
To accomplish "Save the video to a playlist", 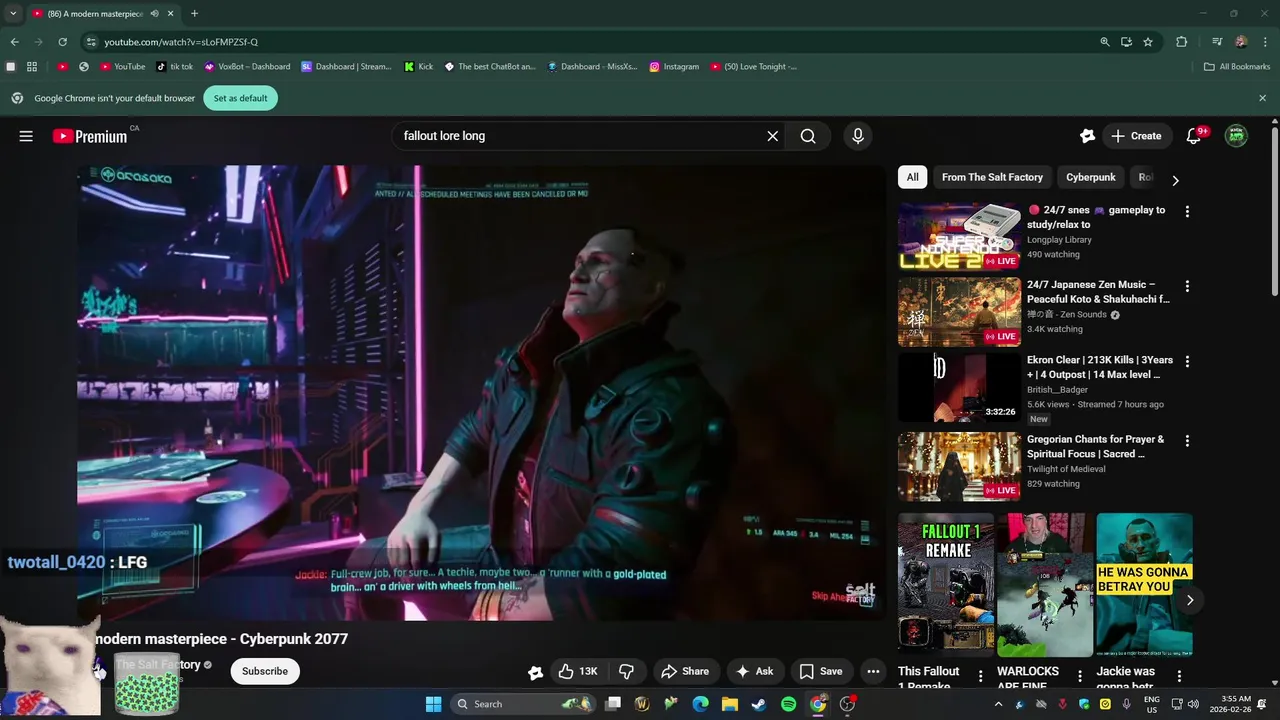I will (x=821, y=671).
